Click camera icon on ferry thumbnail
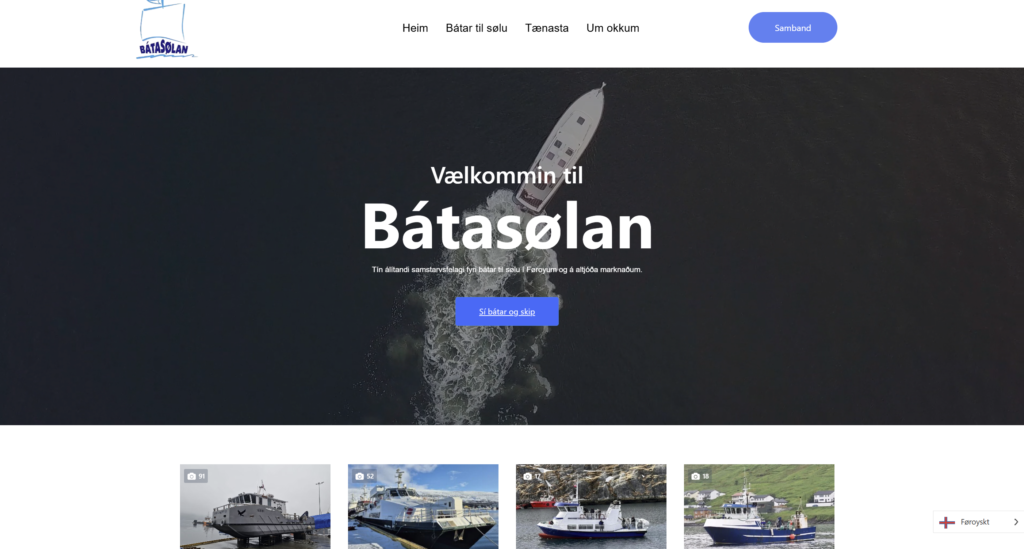Image resolution: width=1024 pixels, height=549 pixels. coord(527,477)
